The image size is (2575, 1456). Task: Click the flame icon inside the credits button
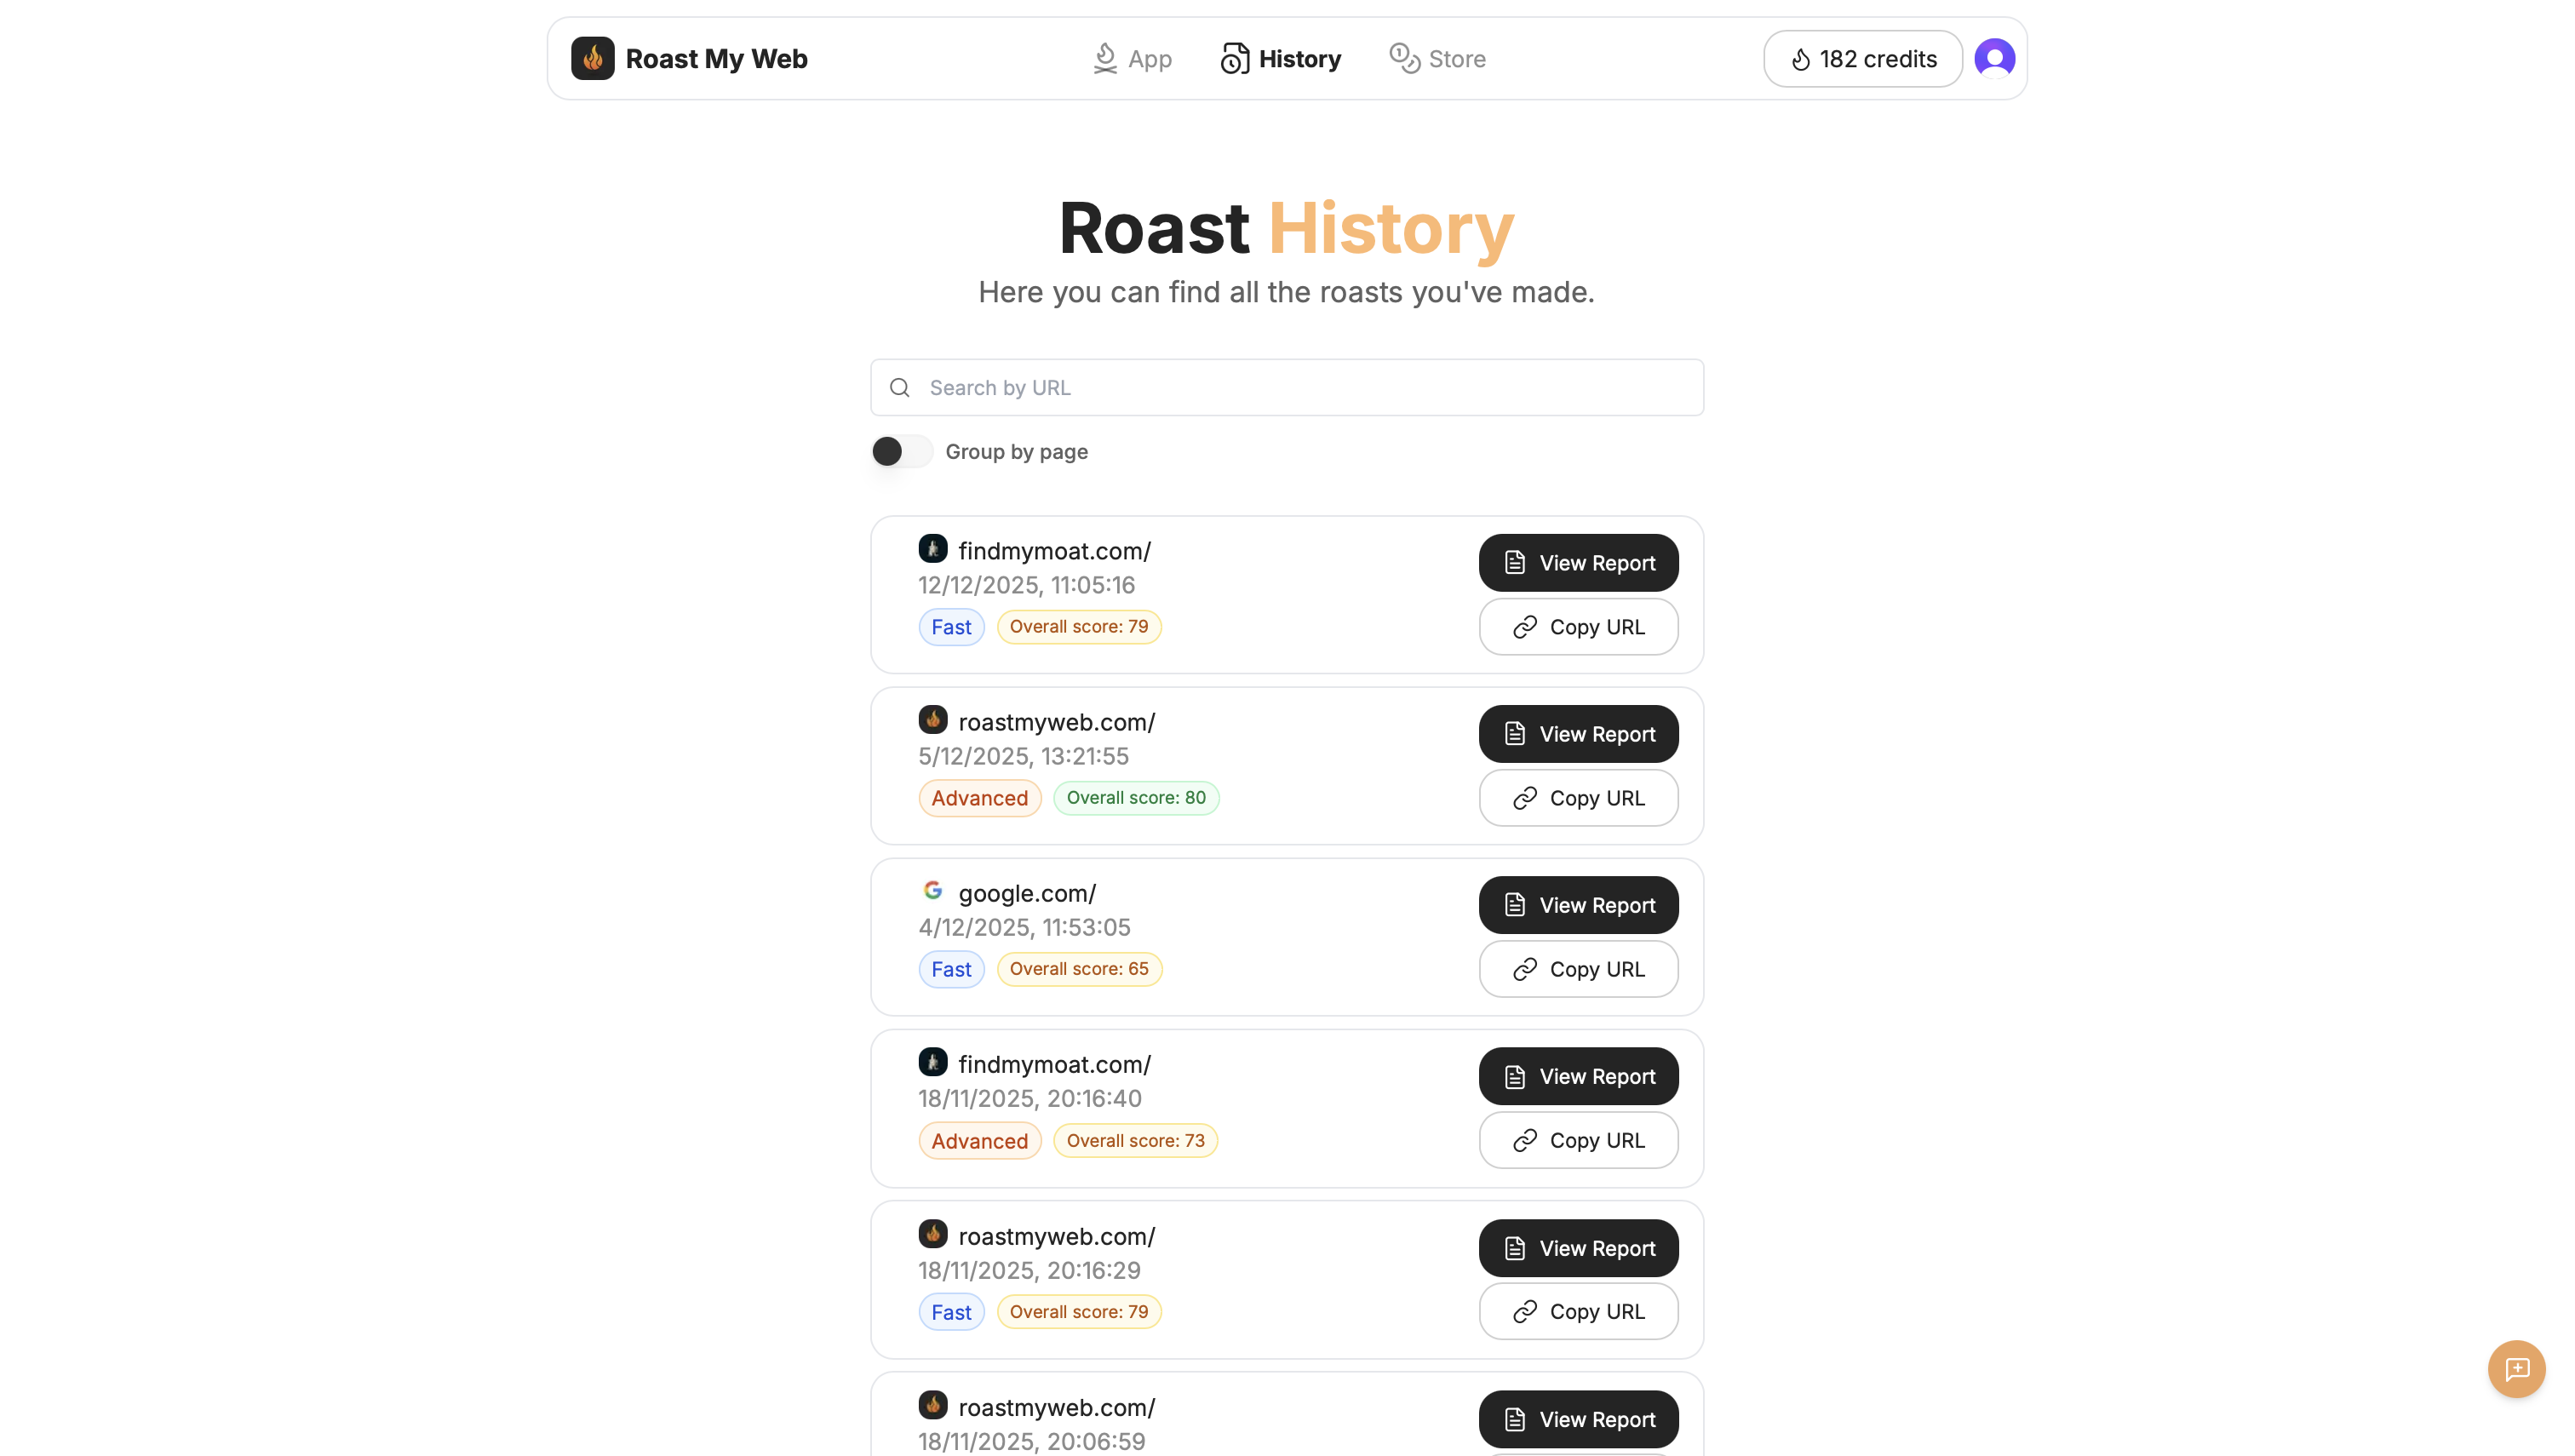[1800, 59]
